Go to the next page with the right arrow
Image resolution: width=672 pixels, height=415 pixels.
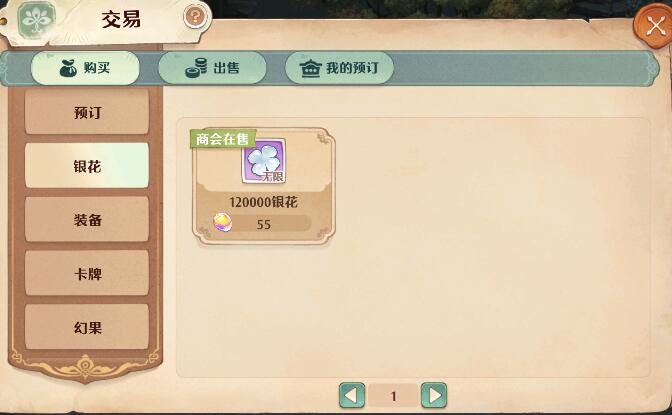[x=434, y=395]
